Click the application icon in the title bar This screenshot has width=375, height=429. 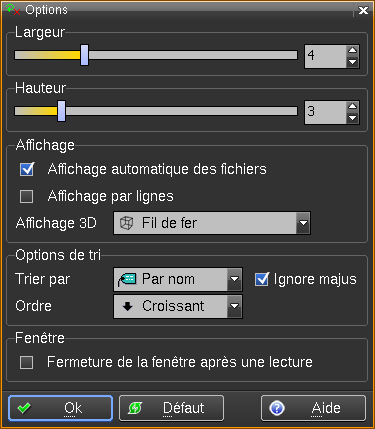click(13, 9)
